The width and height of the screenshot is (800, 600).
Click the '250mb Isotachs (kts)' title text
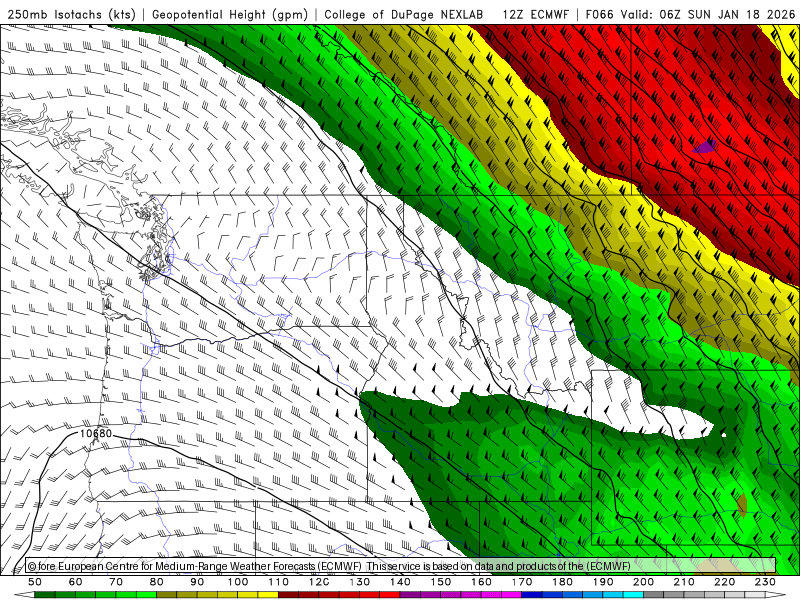71,14
